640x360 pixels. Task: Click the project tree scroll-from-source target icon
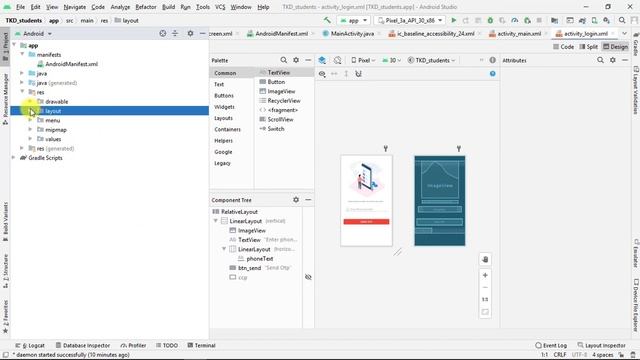[162, 33]
